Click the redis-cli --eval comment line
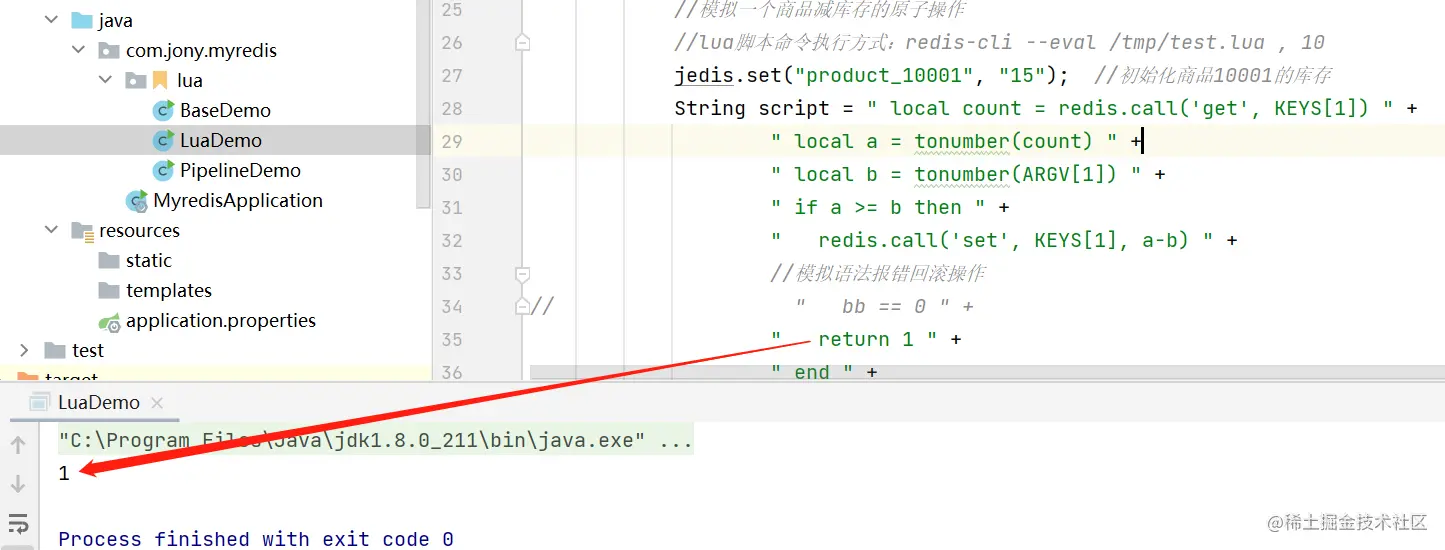The width and height of the screenshot is (1445, 550). pyautogui.click(x=1000, y=42)
